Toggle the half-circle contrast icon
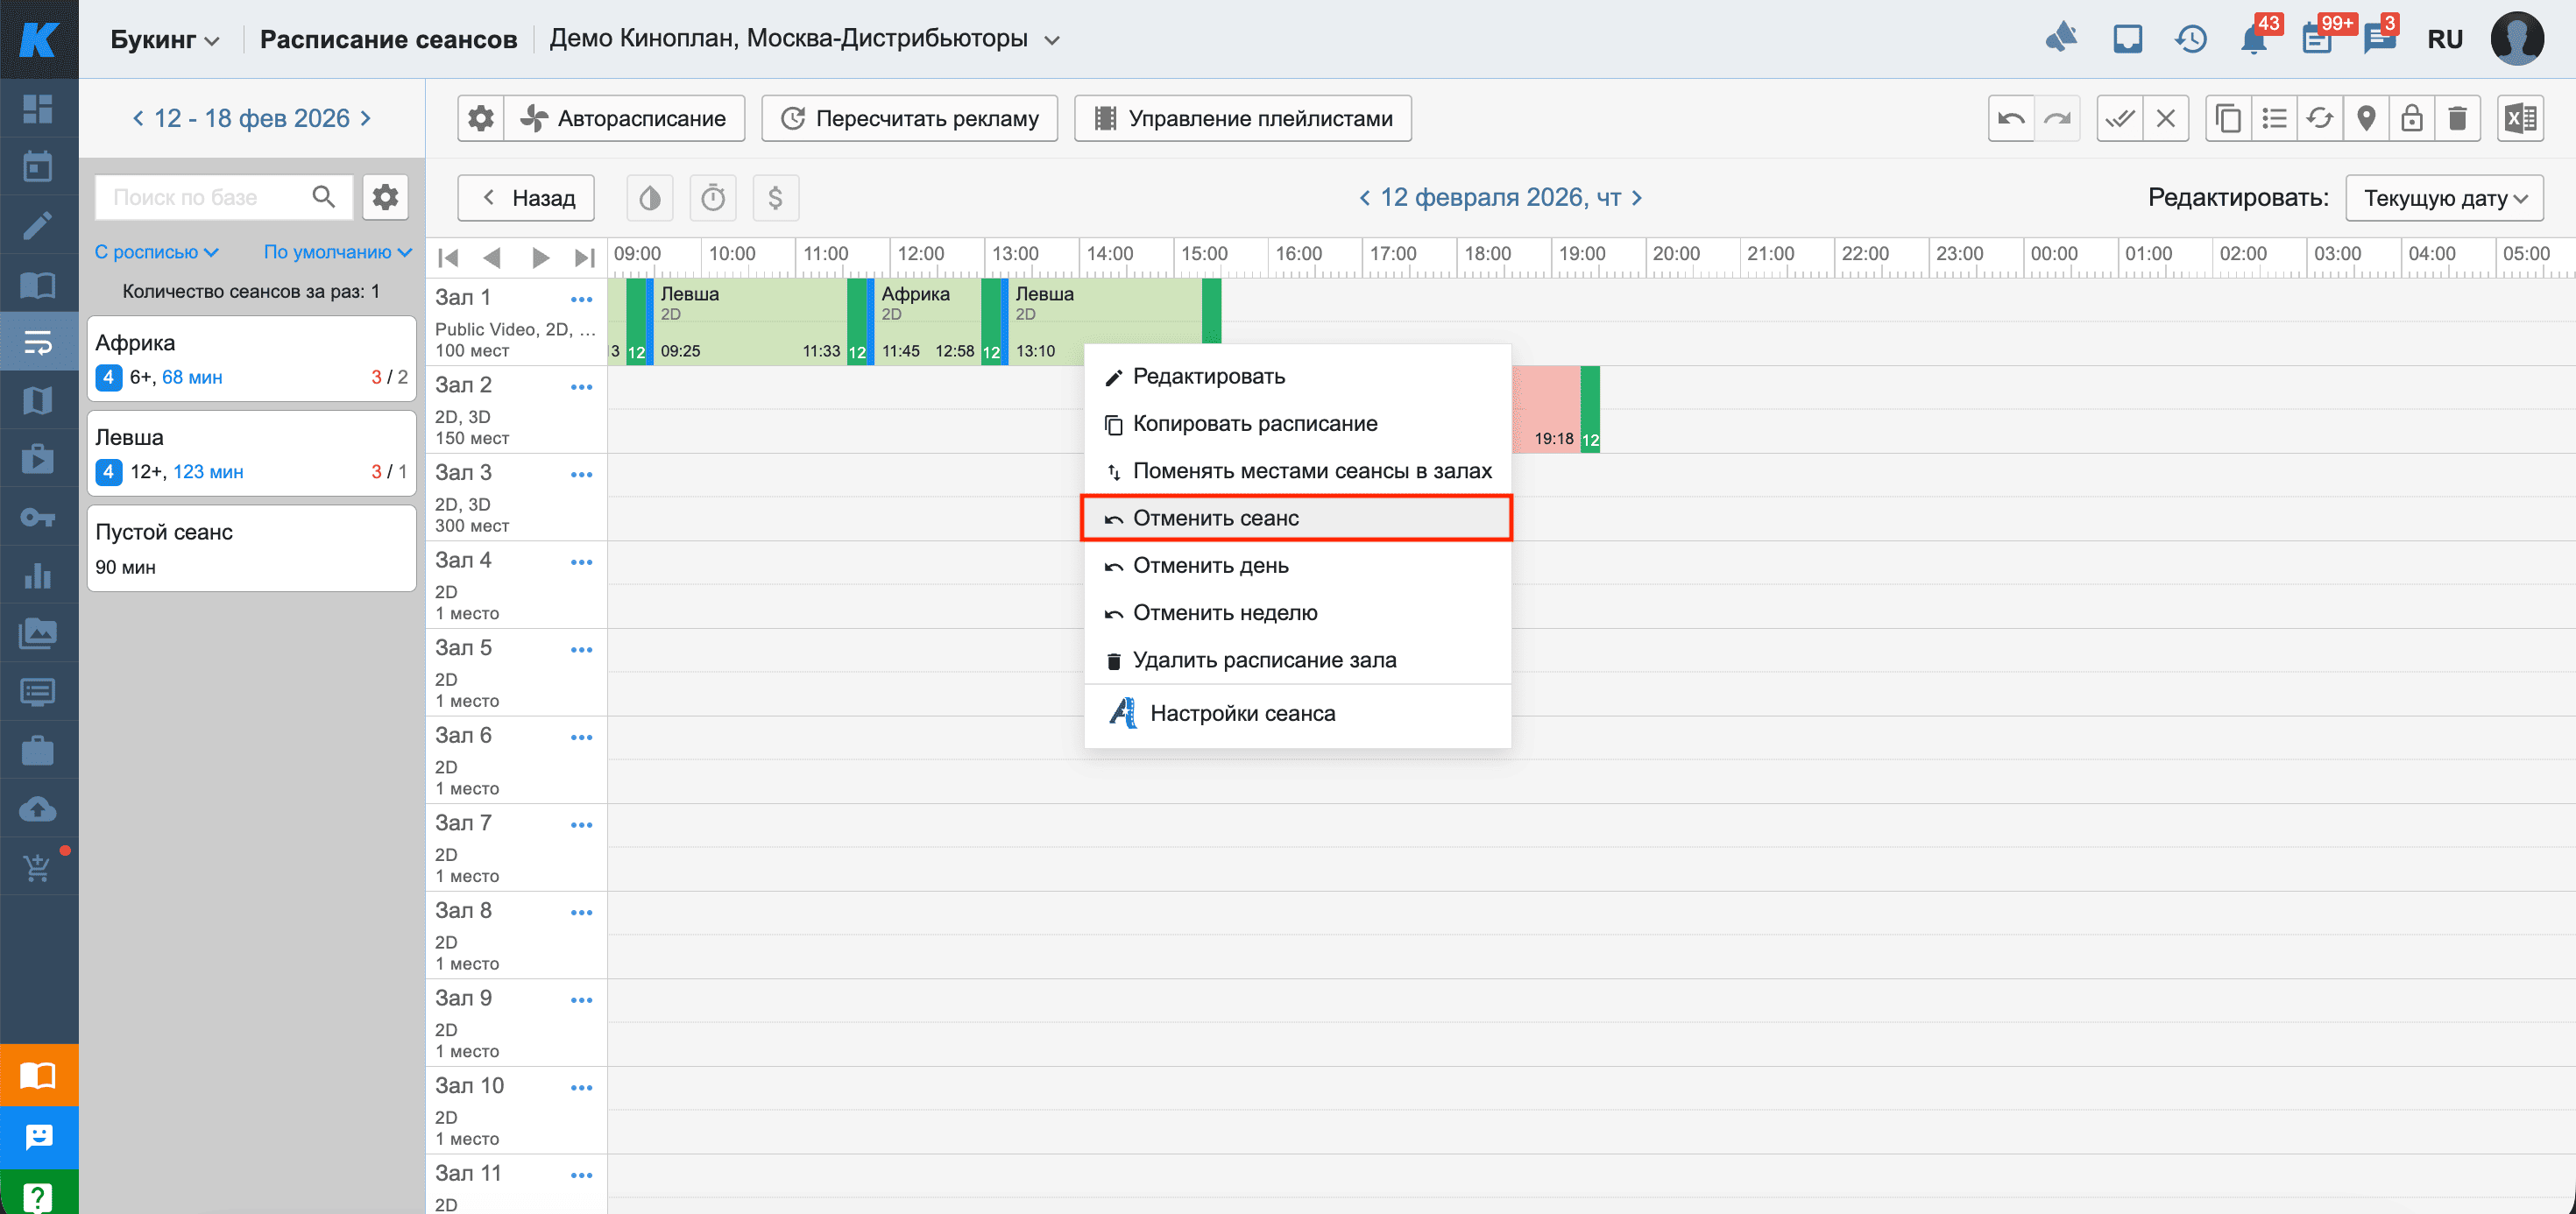This screenshot has width=2576, height=1214. [650, 198]
